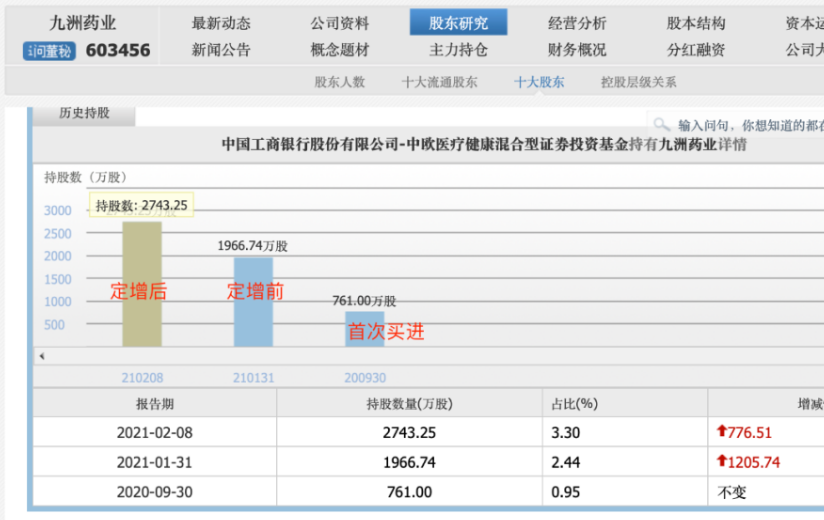The width and height of the screenshot is (824, 520).
Task: Click the 持股数: 2743.25 tooltip
Action: tap(141, 205)
